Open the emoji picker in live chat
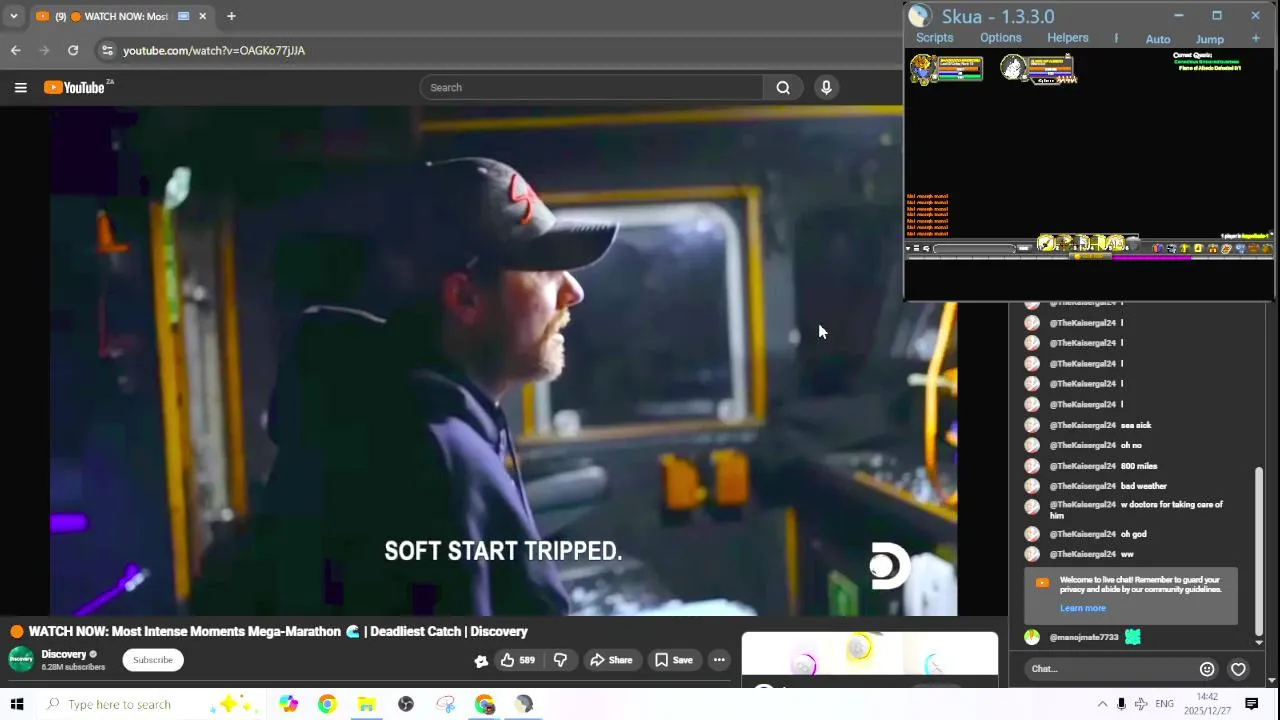The width and height of the screenshot is (1280, 720). (1207, 669)
